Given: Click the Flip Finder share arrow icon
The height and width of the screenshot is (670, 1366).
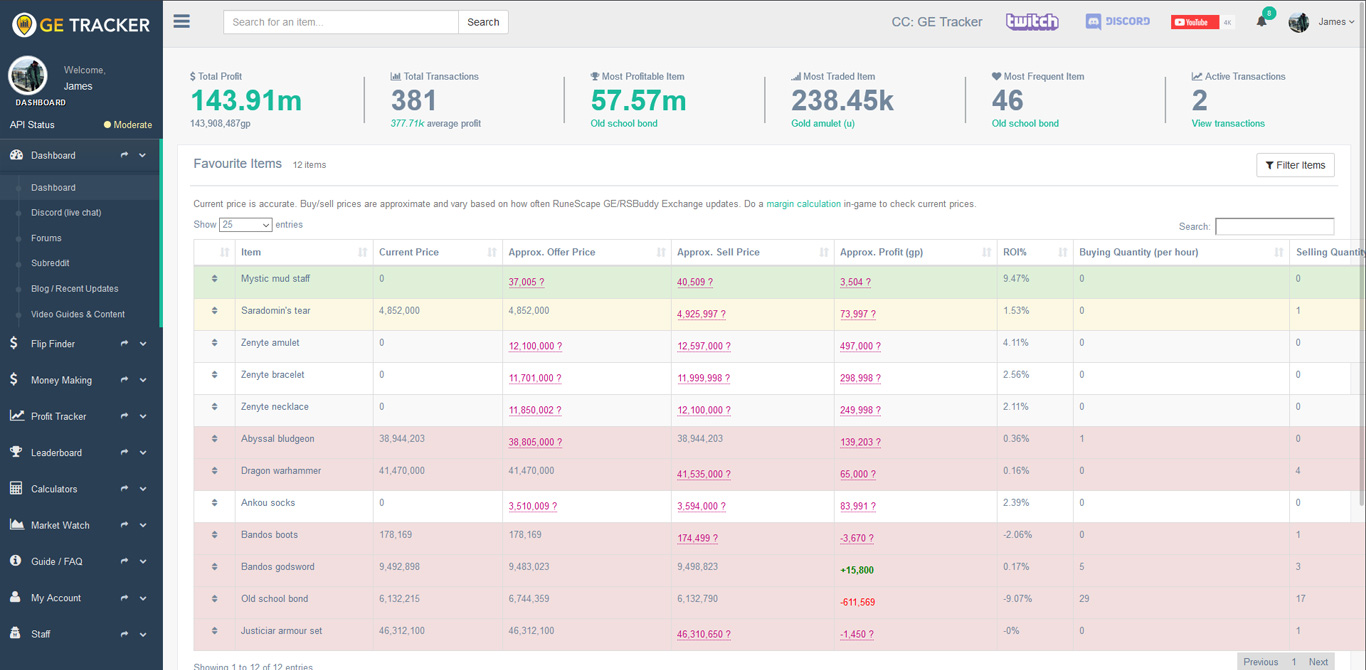Looking at the screenshot, I should click(x=125, y=344).
